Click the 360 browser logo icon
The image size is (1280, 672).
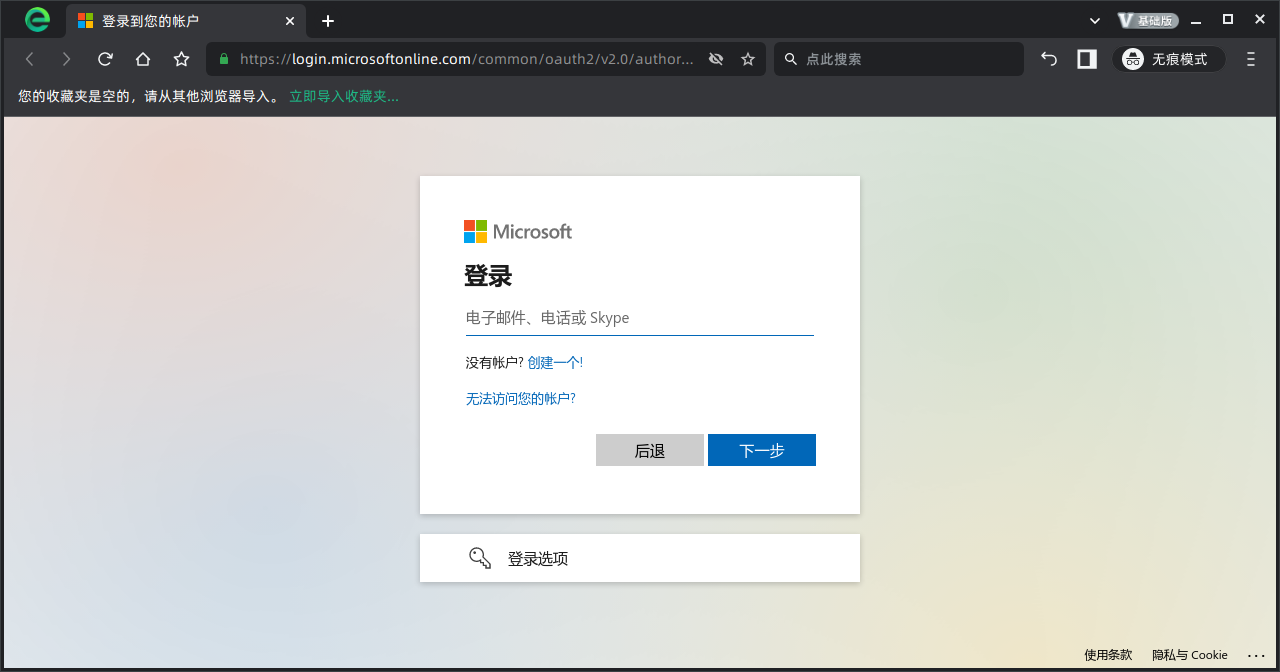(x=37, y=19)
